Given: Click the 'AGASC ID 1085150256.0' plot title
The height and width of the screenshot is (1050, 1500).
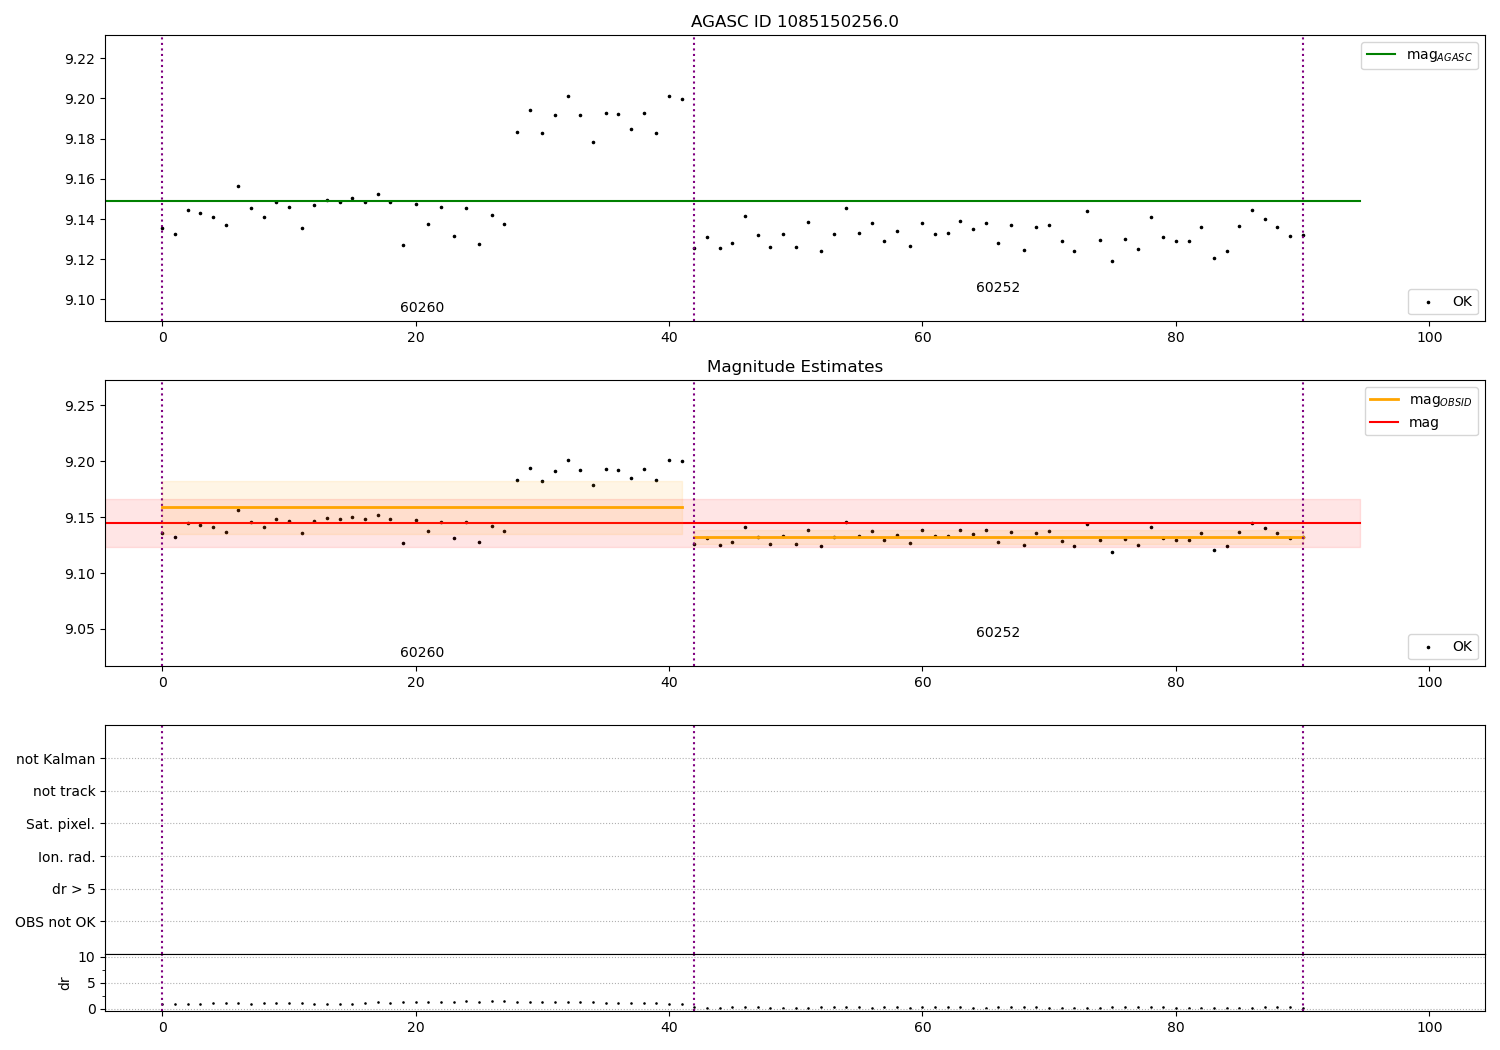Looking at the screenshot, I should coord(794,22).
